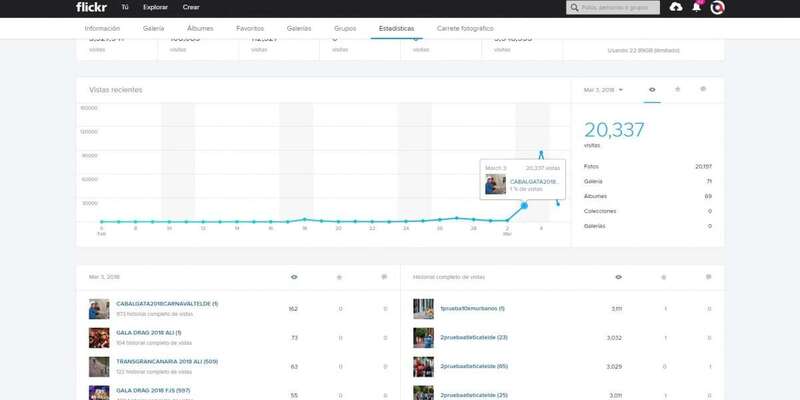Open the upload cloud icon

pyautogui.click(x=676, y=7)
